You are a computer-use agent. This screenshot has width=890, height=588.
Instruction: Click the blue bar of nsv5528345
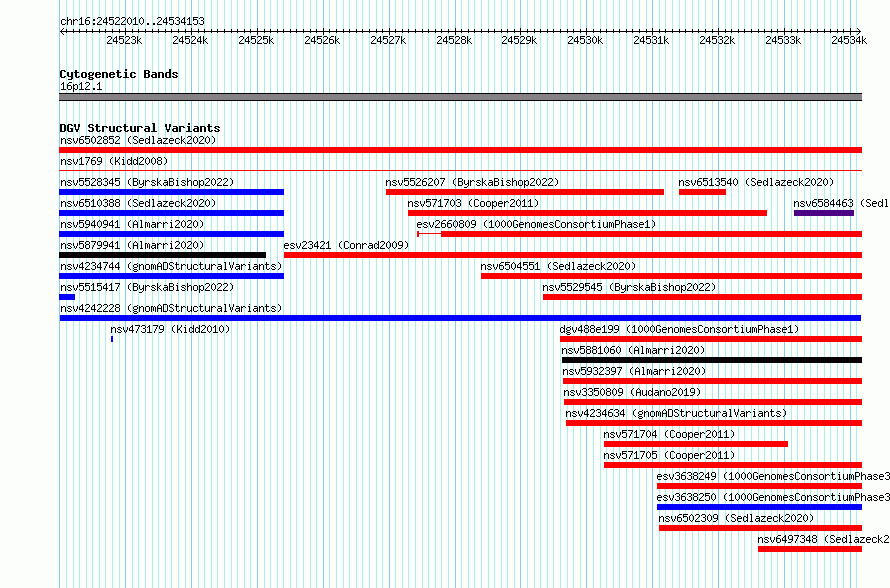(x=171, y=192)
